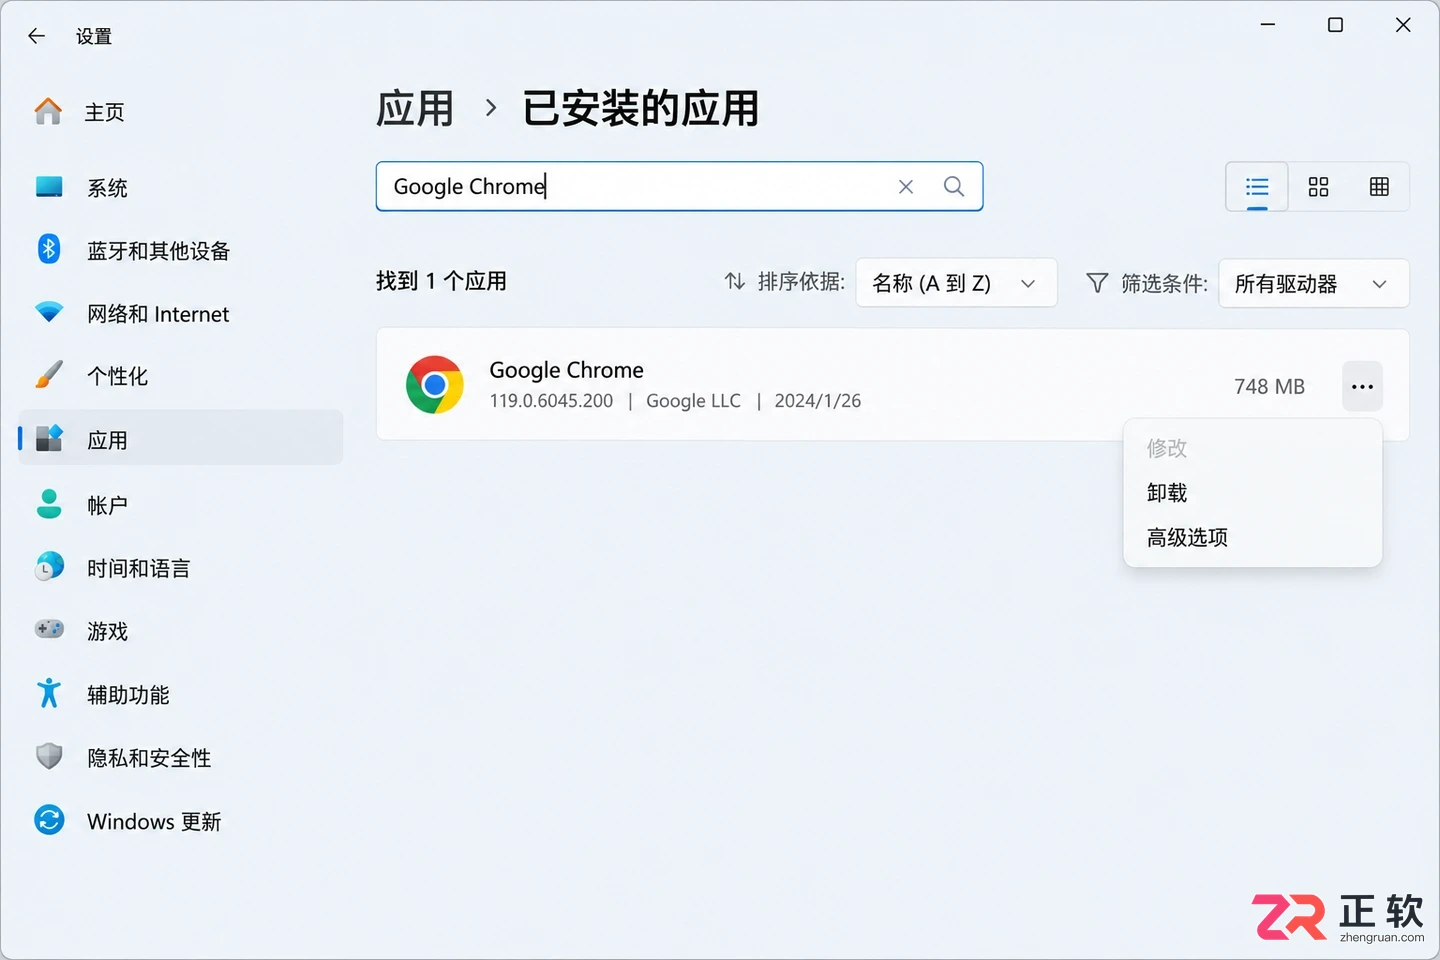Open the three-dot menu for Google Chrome
The width and height of the screenshot is (1440, 960).
[x=1362, y=386]
